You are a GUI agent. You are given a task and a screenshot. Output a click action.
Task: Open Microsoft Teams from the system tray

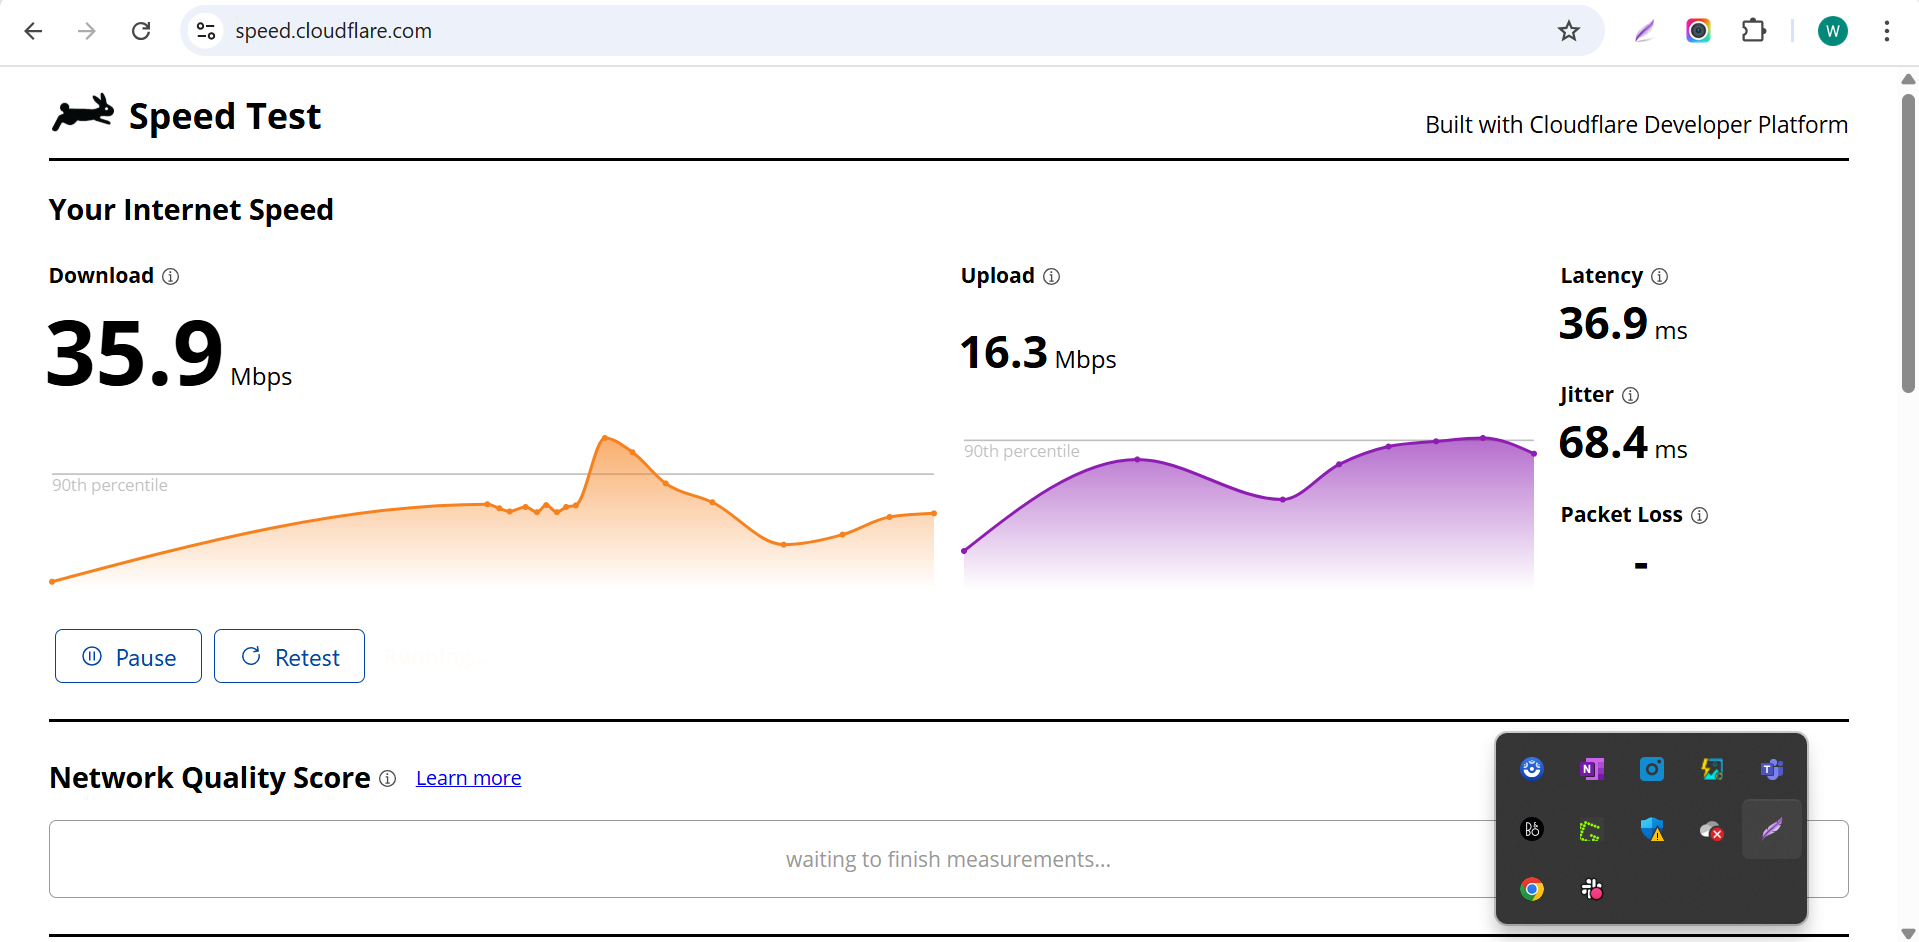1771,769
